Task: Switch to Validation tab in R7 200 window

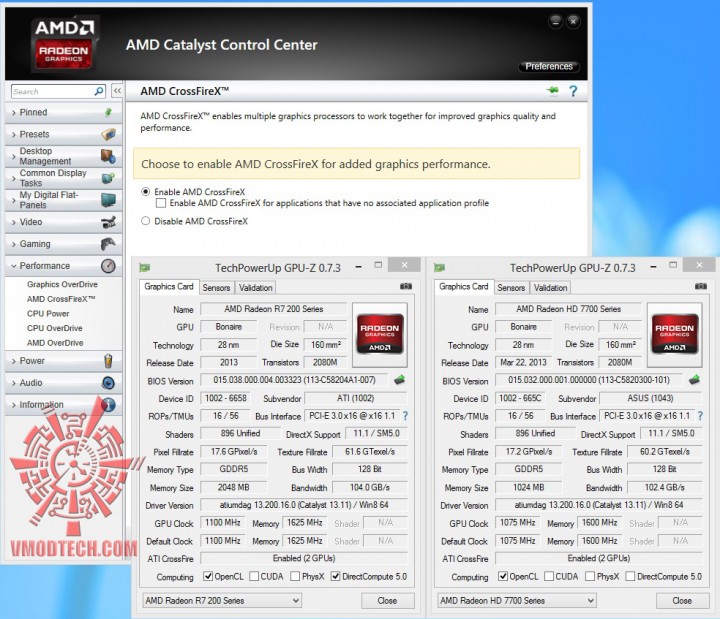Action: tap(256, 288)
